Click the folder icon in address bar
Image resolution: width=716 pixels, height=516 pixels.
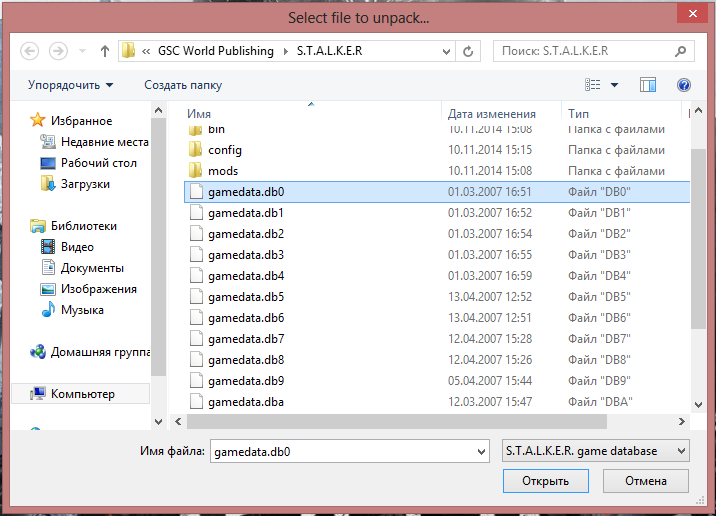click(128, 50)
